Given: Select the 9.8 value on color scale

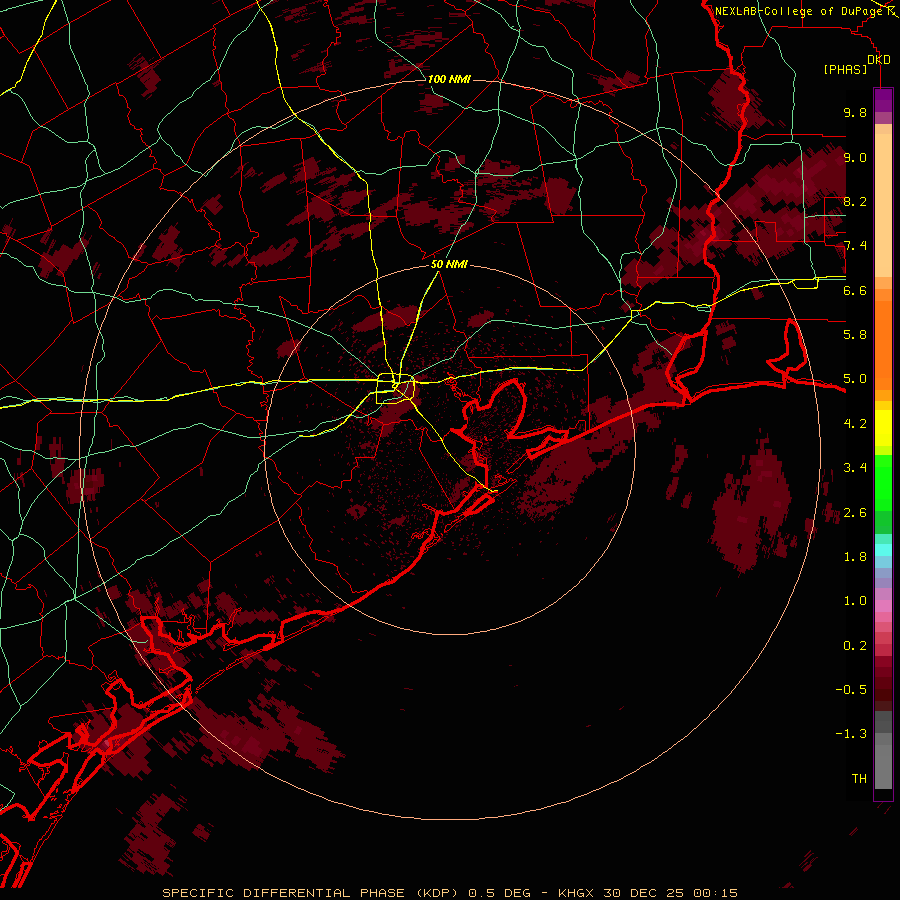Looking at the screenshot, I should [x=855, y=112].
